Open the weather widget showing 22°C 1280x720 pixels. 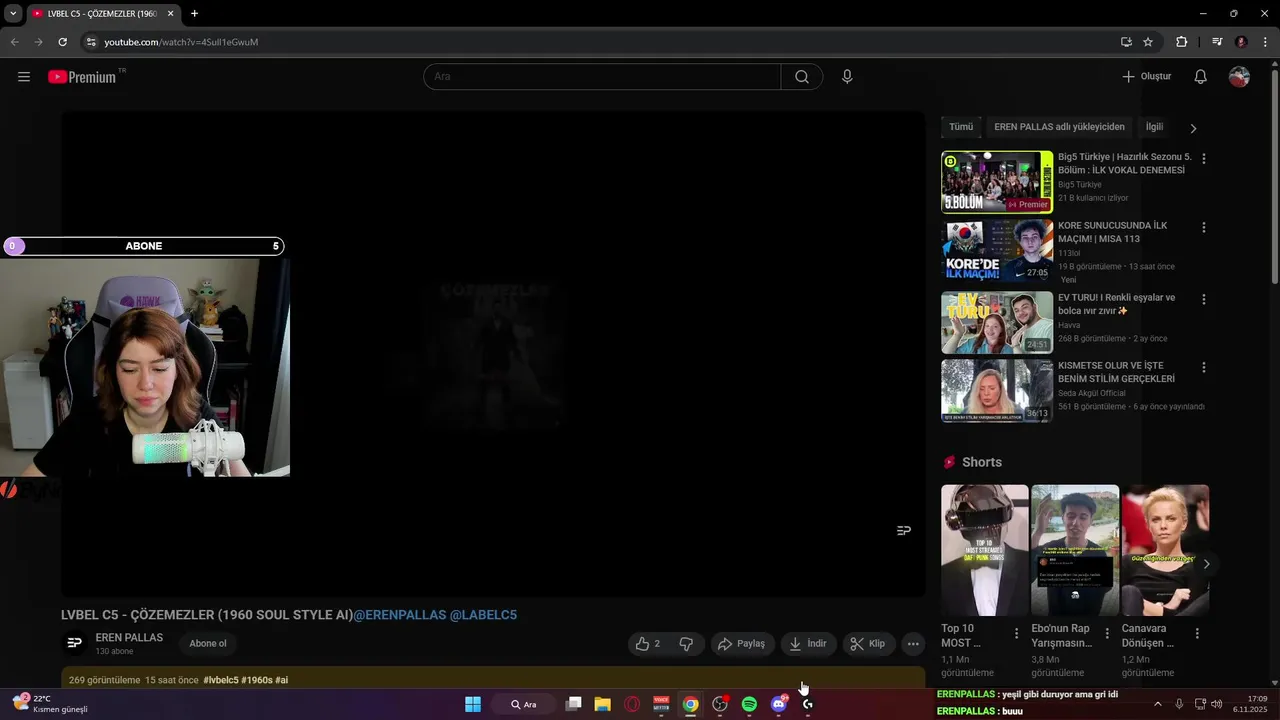pos(50,704)
